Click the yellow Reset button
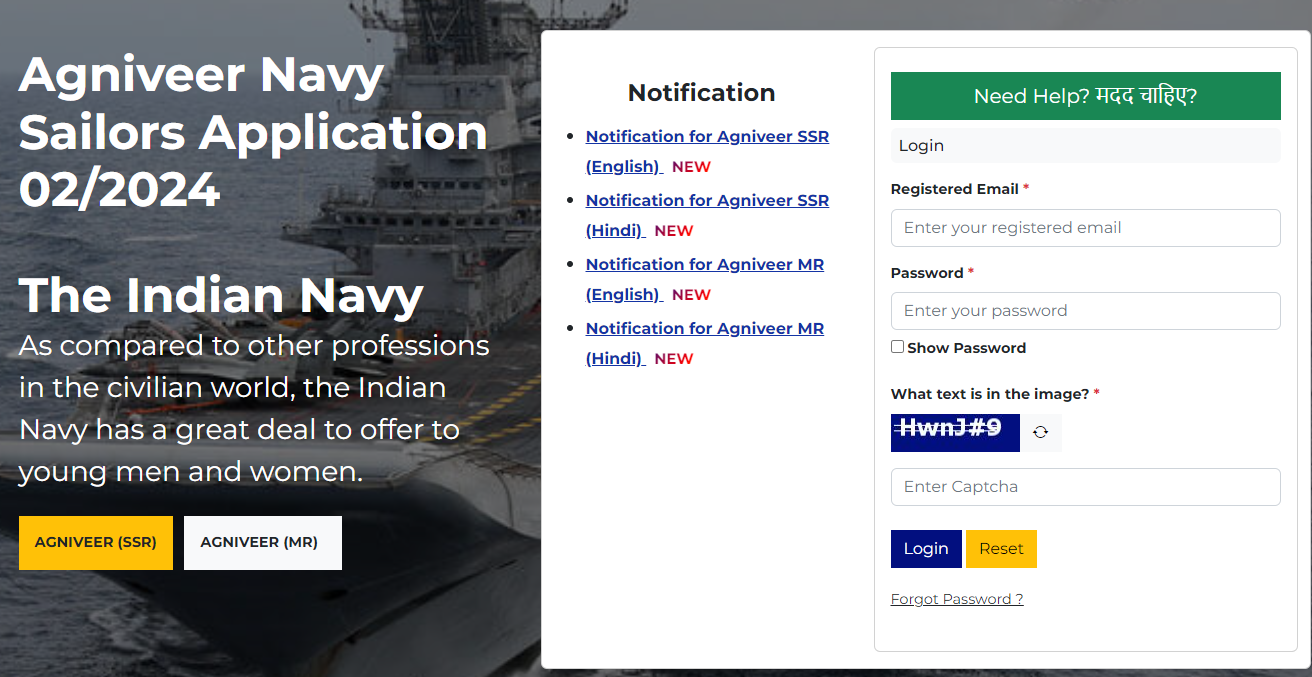Viewport: 1312px width, 677px height. [1001, 549]
